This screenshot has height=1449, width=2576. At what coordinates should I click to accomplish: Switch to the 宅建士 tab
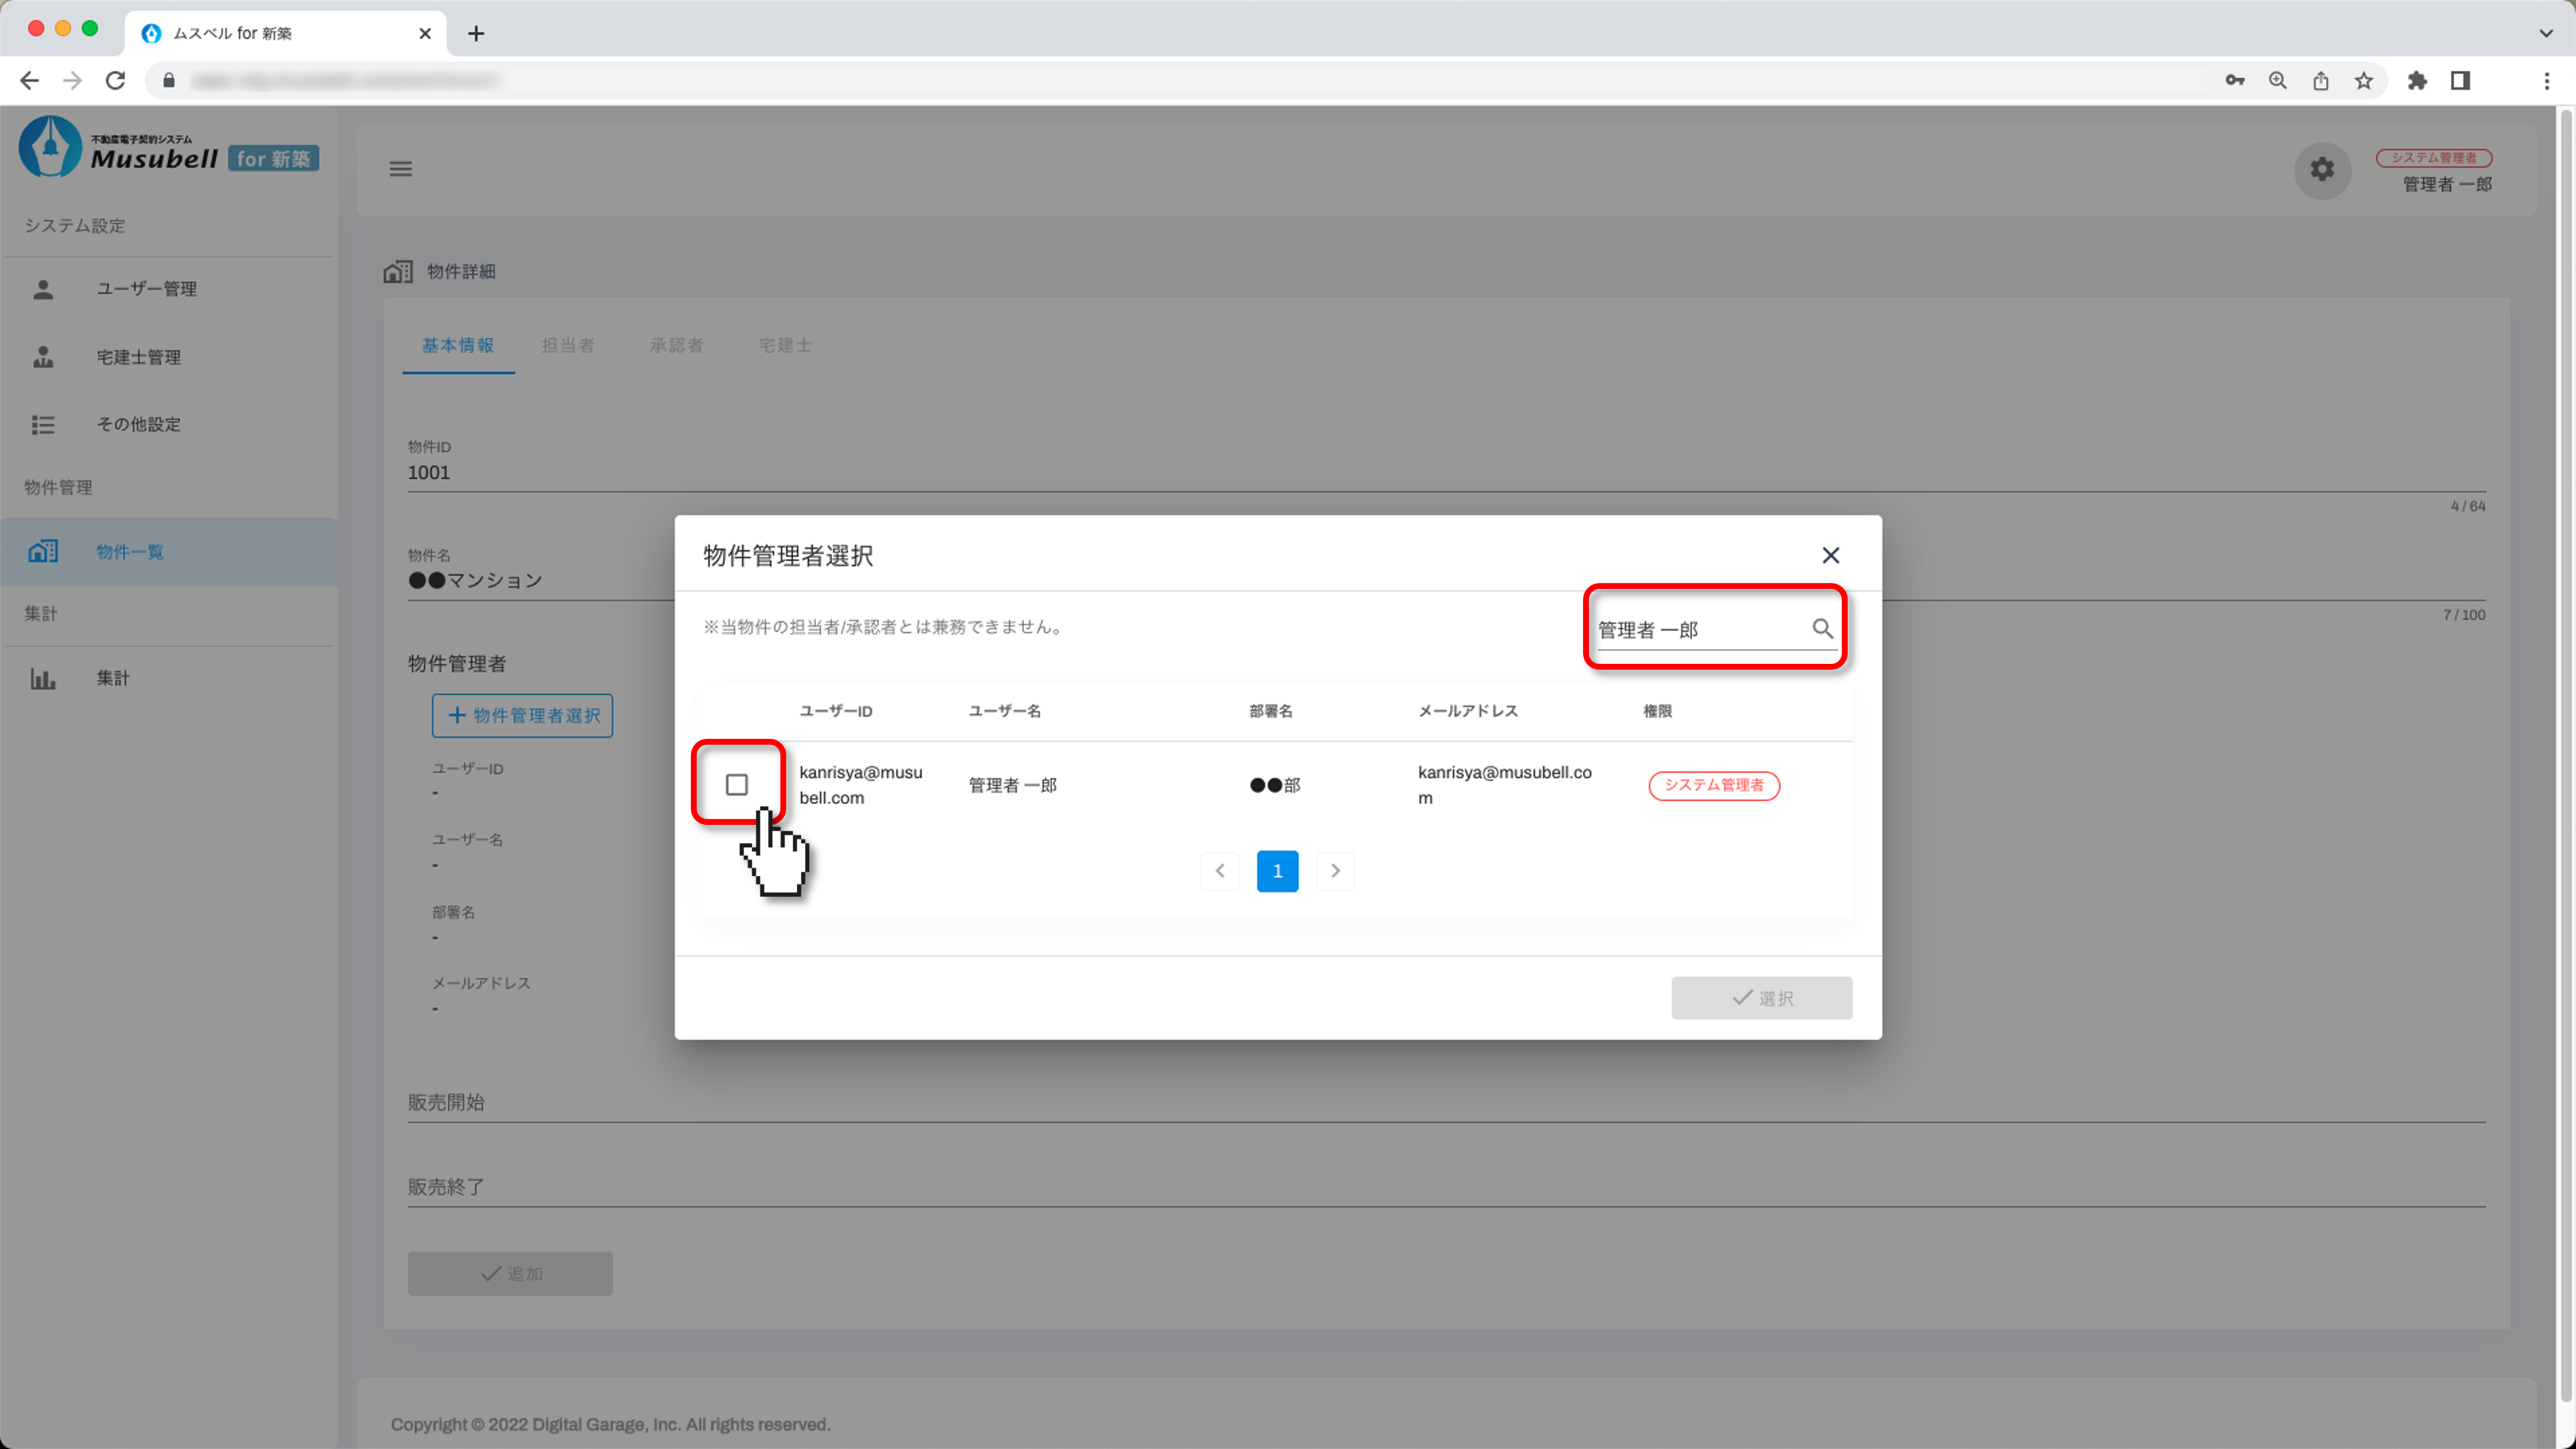[785, 345]
